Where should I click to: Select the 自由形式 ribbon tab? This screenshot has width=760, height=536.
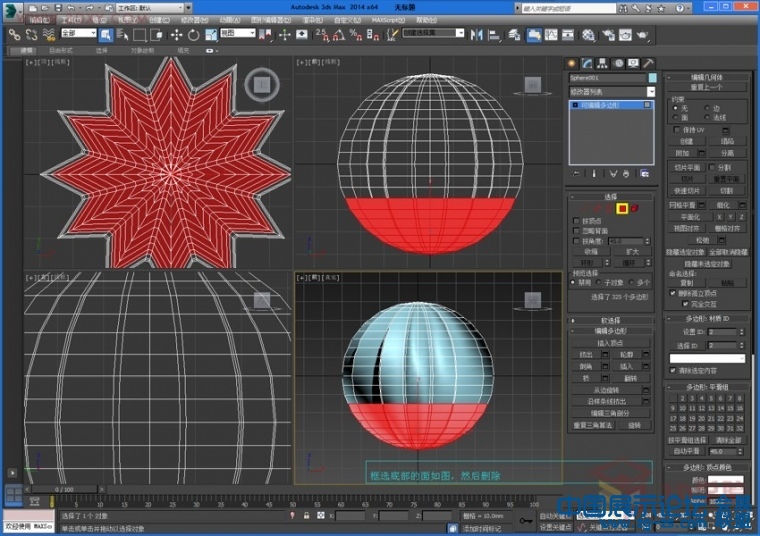point(61,50)
